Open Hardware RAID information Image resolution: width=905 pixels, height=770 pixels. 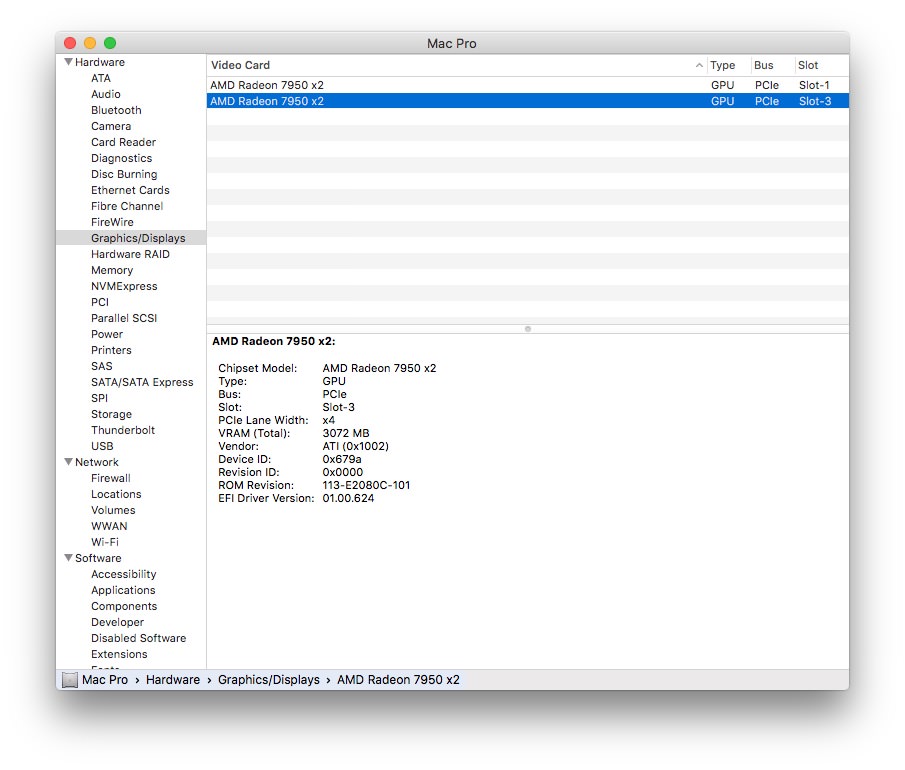point(130,254)
